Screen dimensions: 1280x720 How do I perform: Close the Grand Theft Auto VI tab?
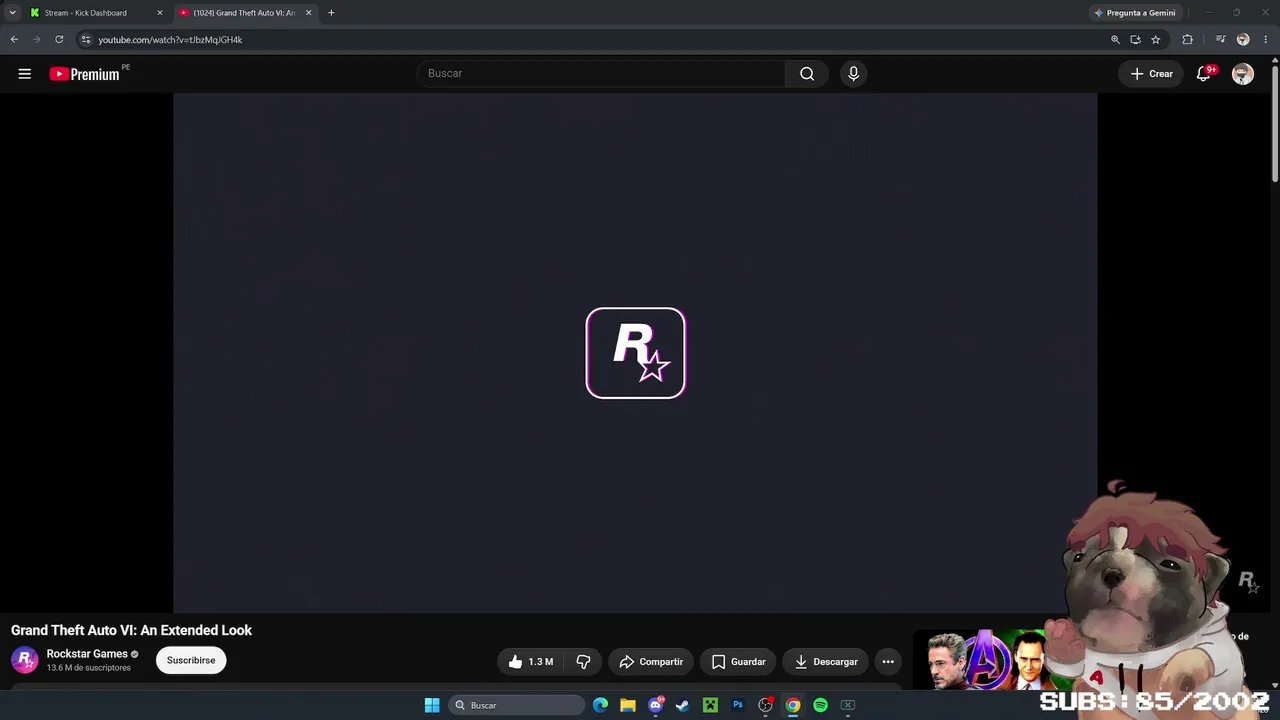click(x=308, y=13)
